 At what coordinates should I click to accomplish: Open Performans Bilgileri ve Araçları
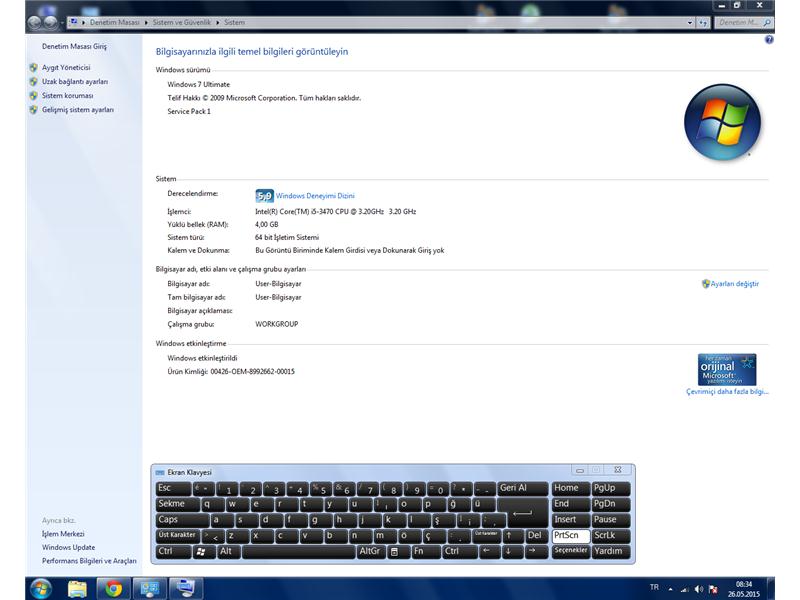click(x=89, y=561)
